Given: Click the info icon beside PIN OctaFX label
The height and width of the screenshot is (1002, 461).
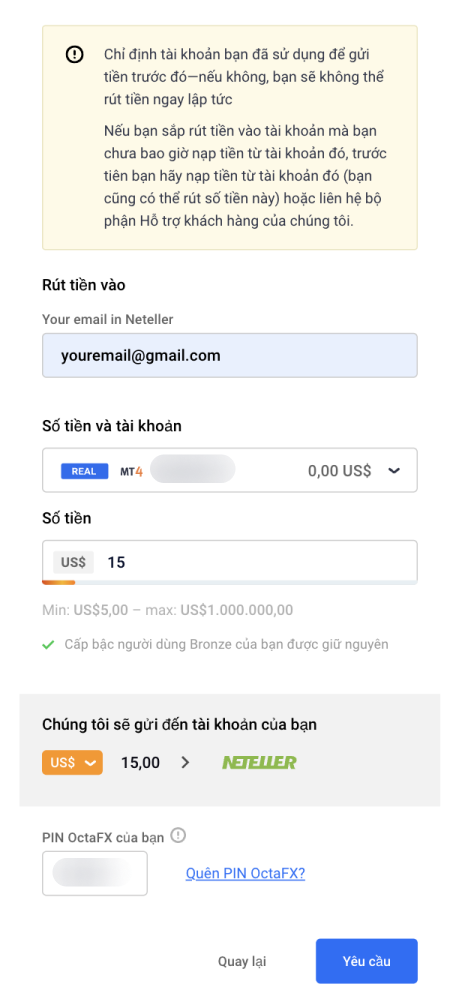Looking at the screenshot, I should tap(178, 835).
